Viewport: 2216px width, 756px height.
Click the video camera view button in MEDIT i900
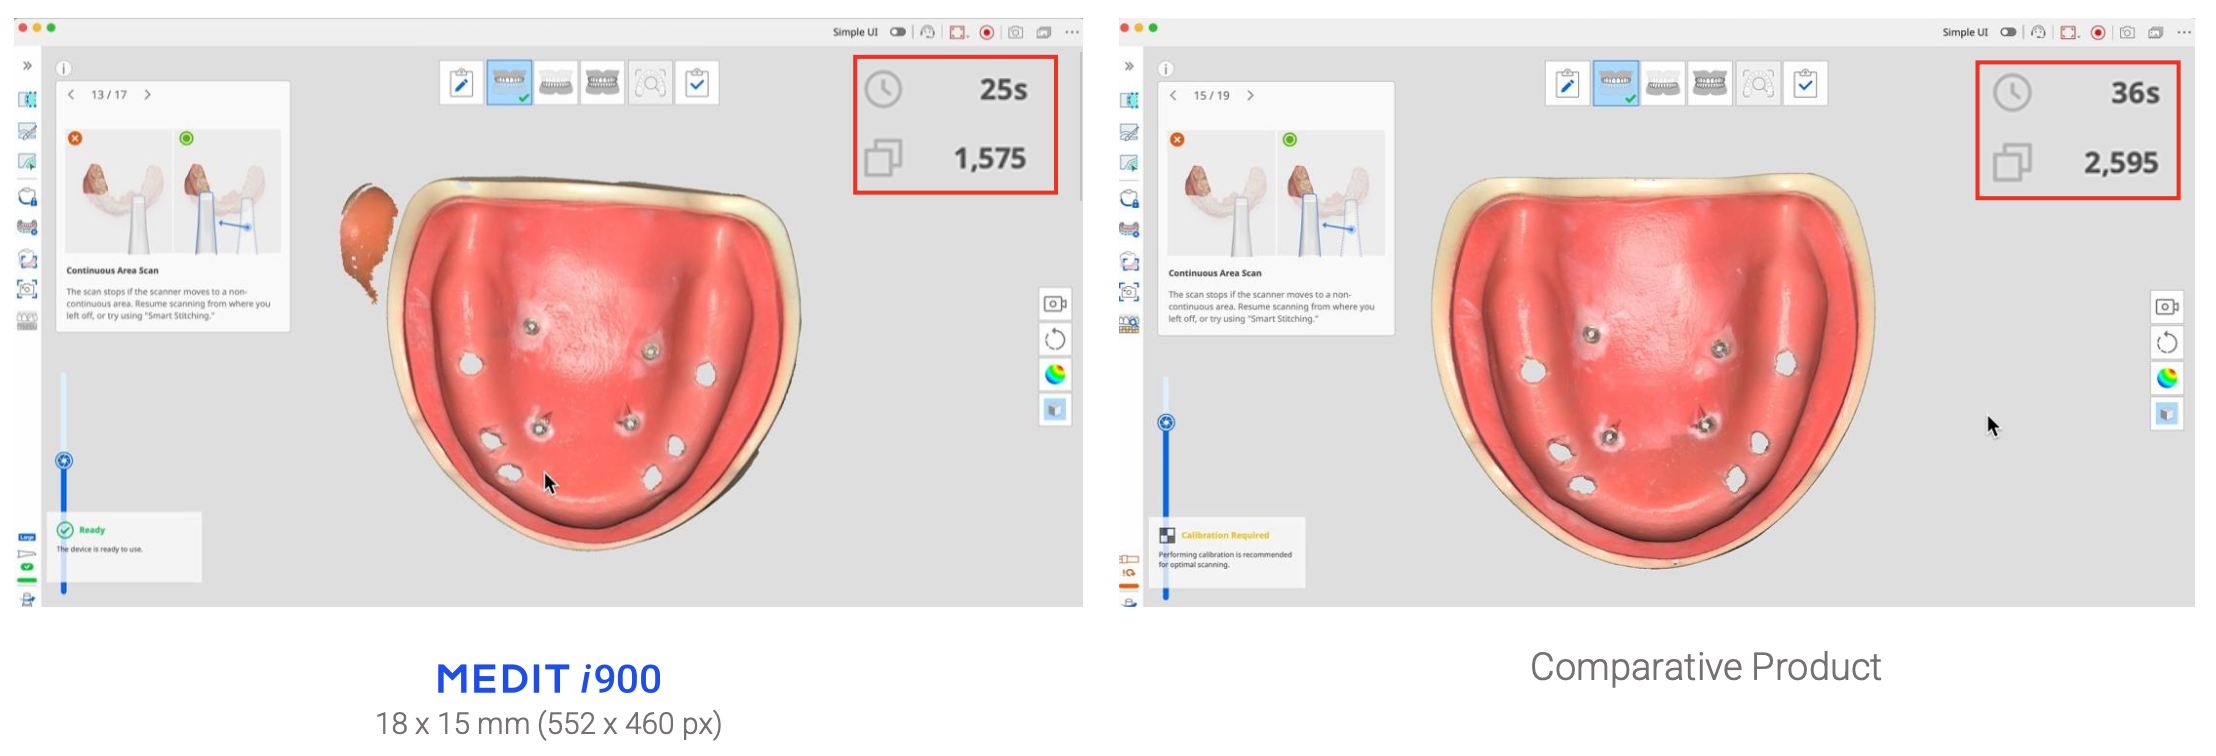pyautogui.click(x=1055, y=304)
